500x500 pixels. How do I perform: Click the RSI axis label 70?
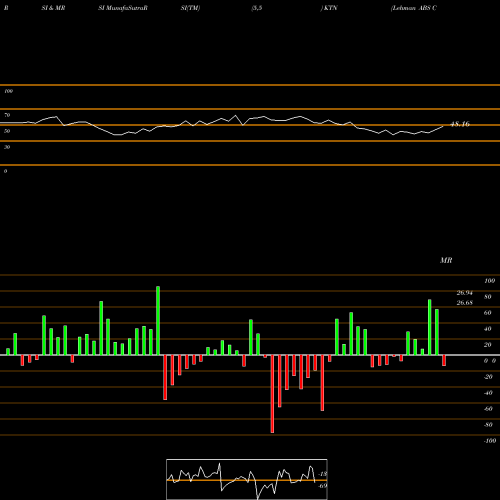[x=7, y=115]
